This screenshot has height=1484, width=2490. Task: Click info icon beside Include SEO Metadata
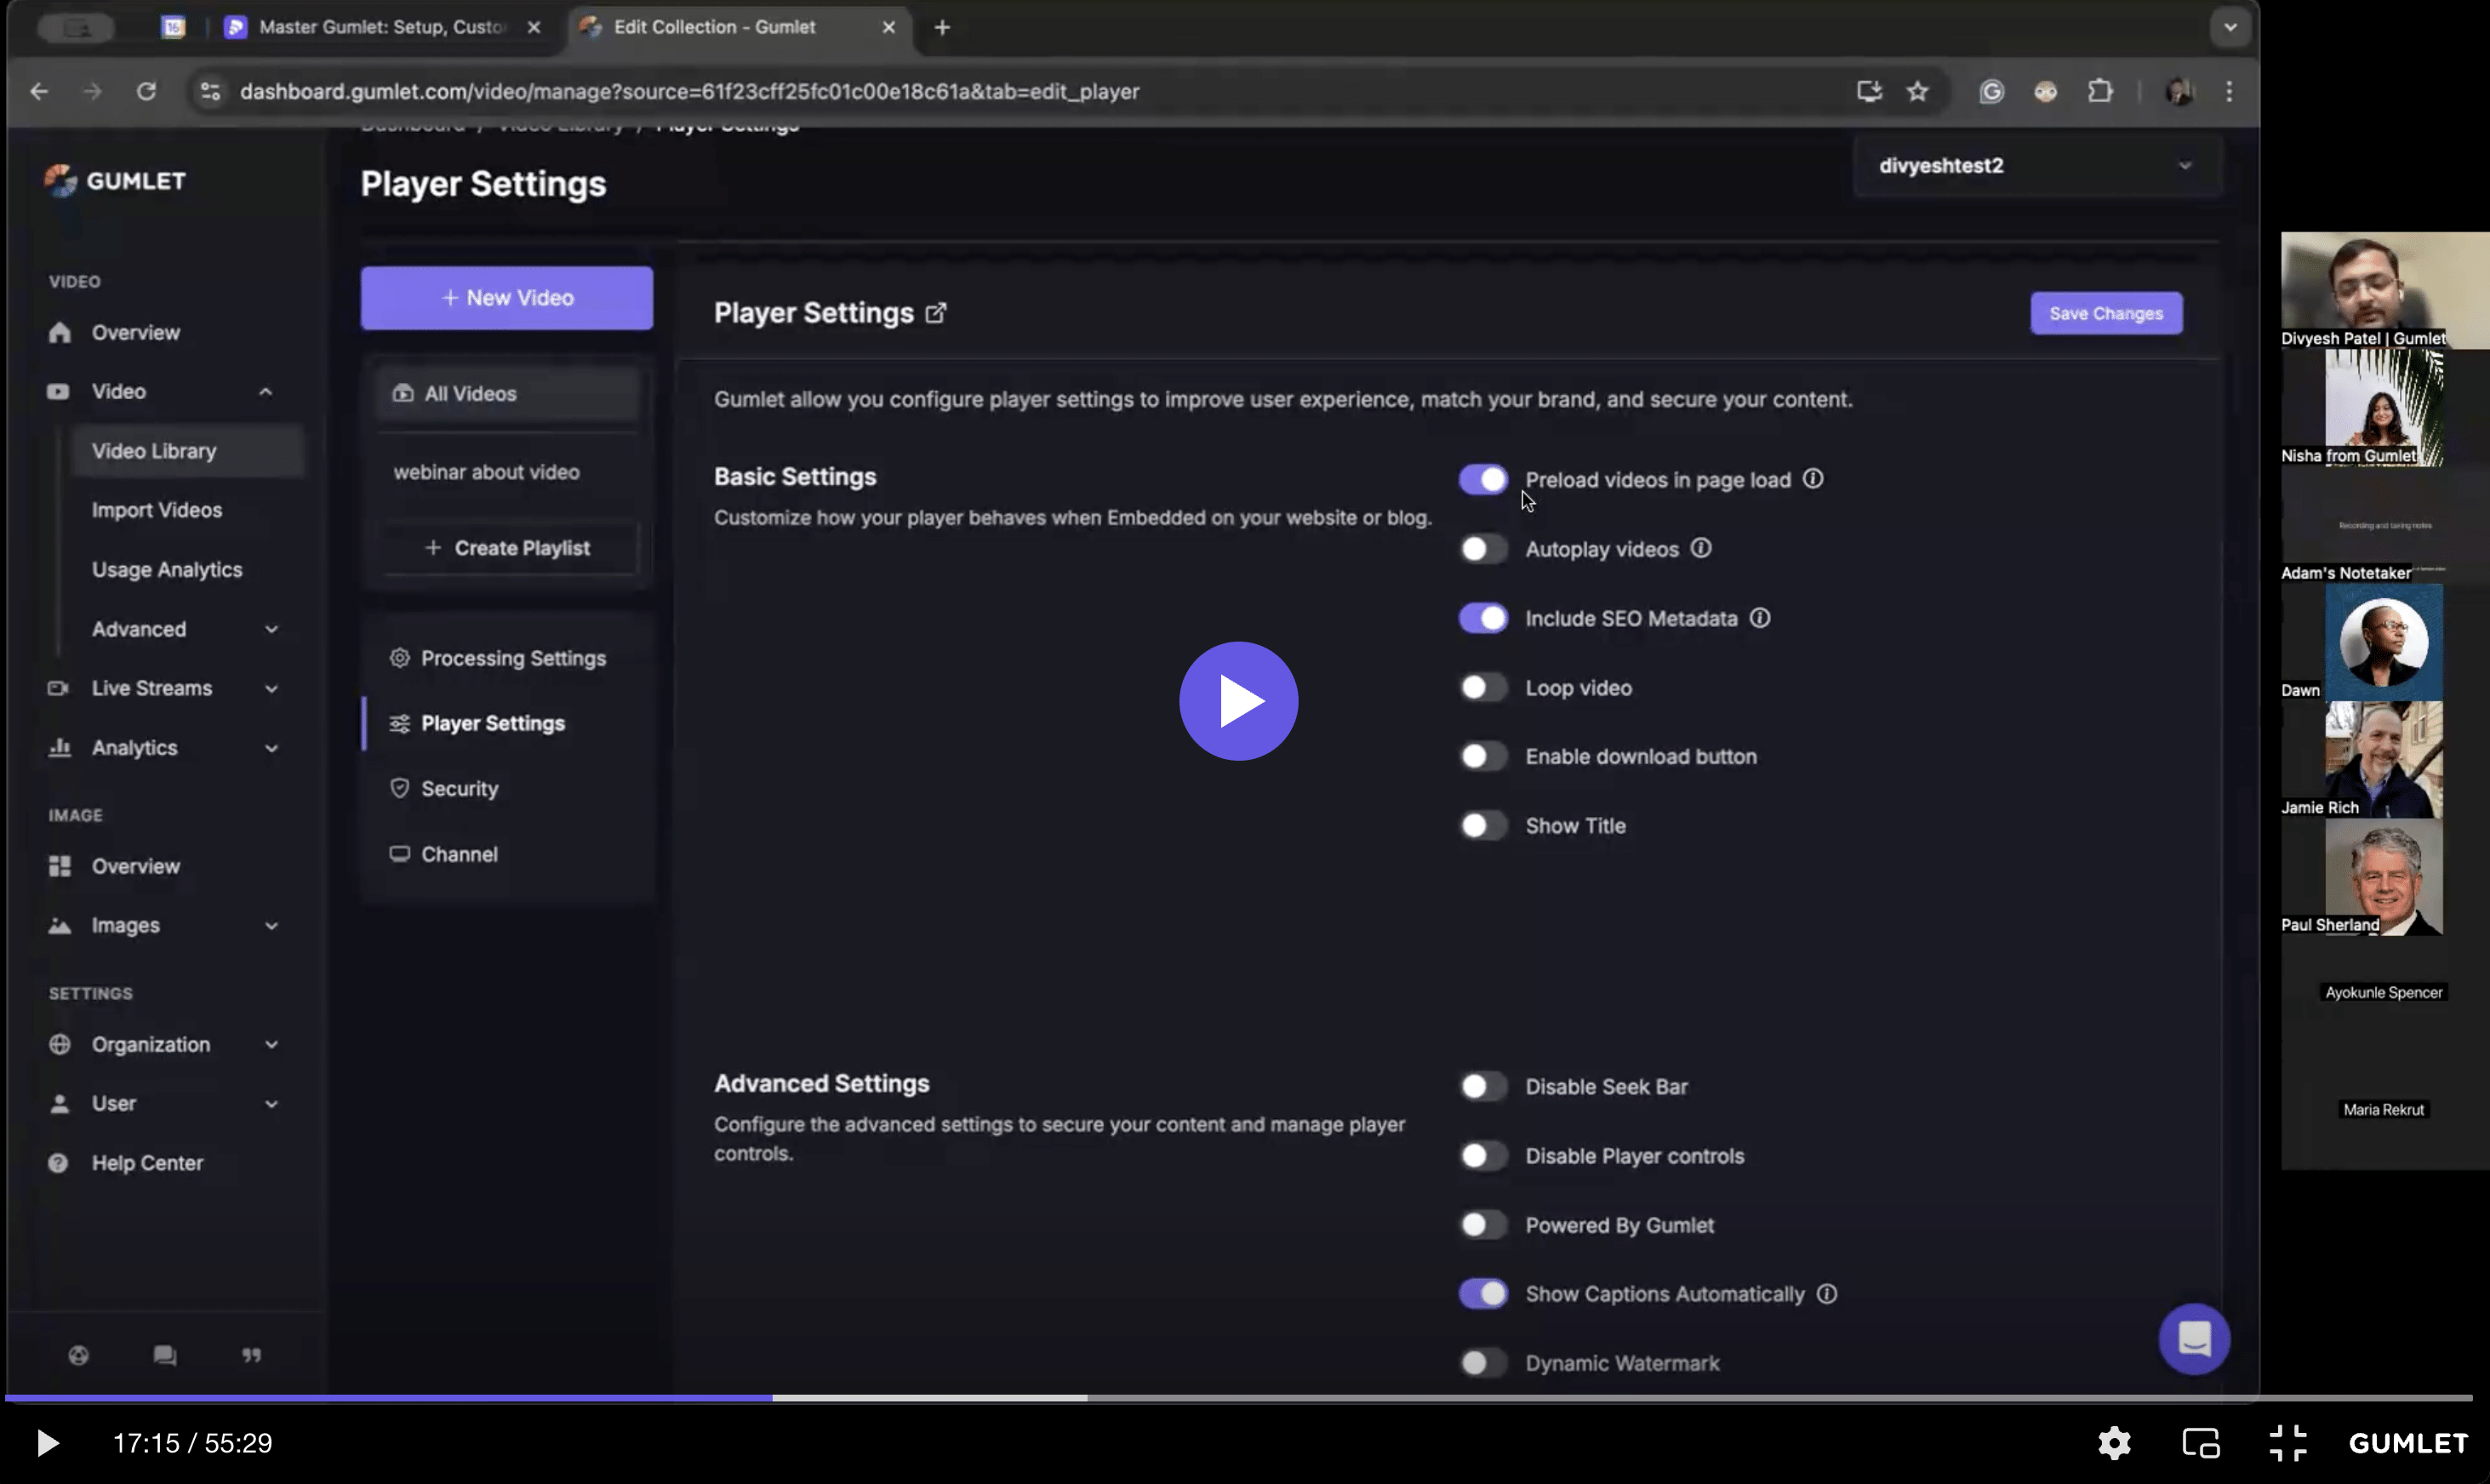click(x=1760, y=618)
